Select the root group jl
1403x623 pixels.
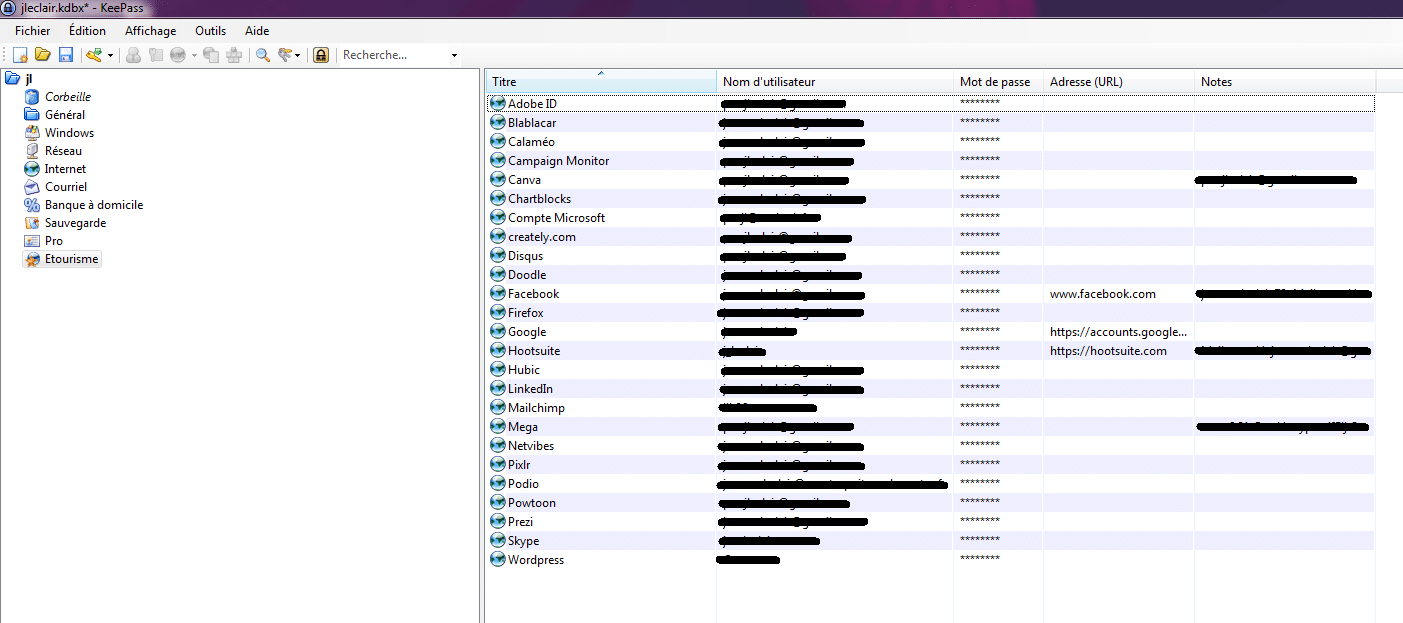pos(29,79)
